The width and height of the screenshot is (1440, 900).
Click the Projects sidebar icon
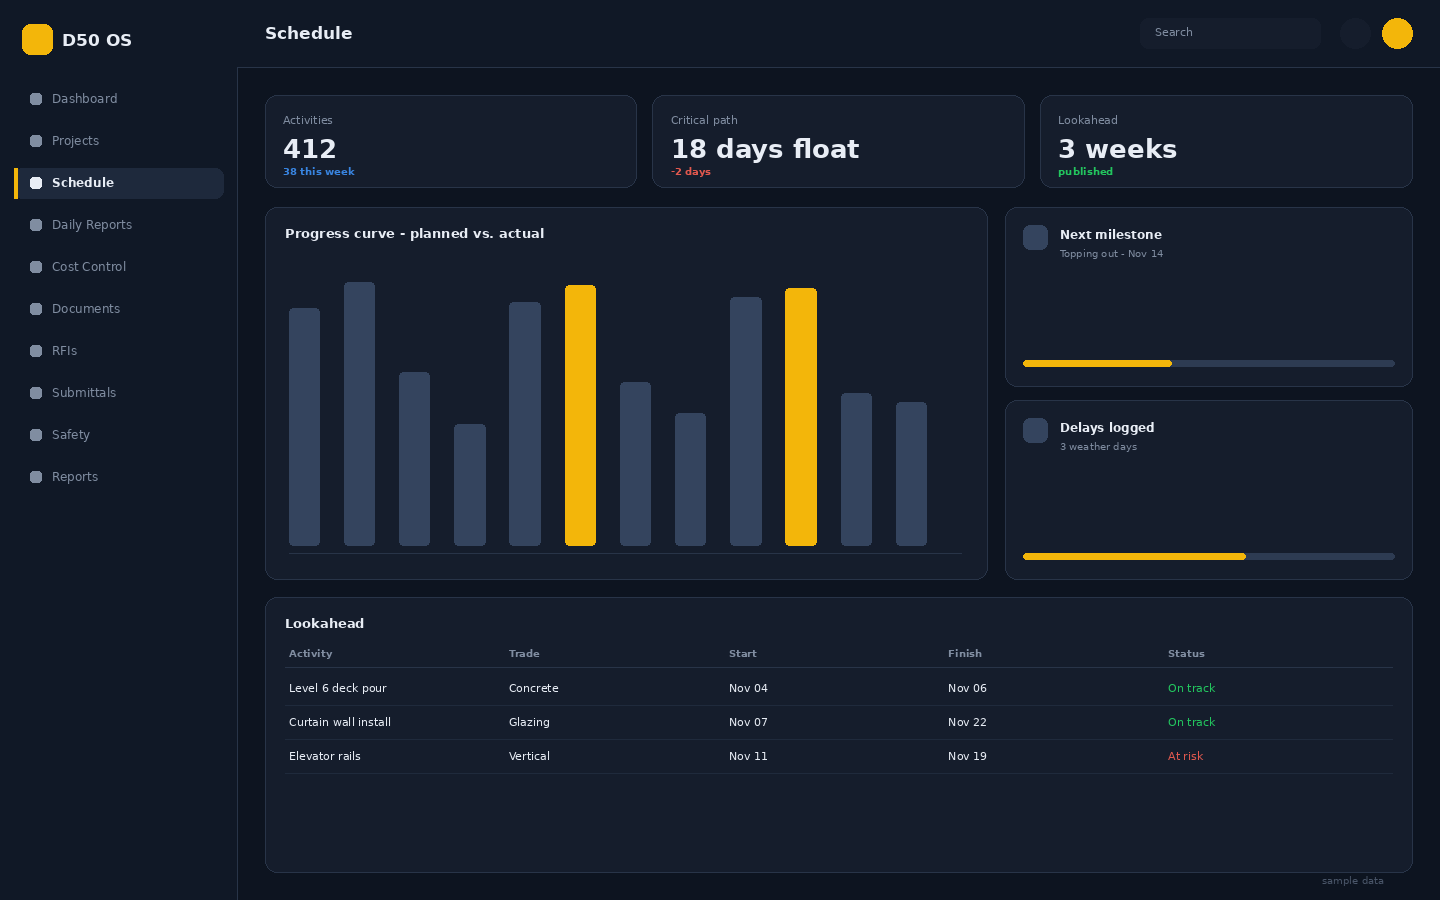coord(36,141)
